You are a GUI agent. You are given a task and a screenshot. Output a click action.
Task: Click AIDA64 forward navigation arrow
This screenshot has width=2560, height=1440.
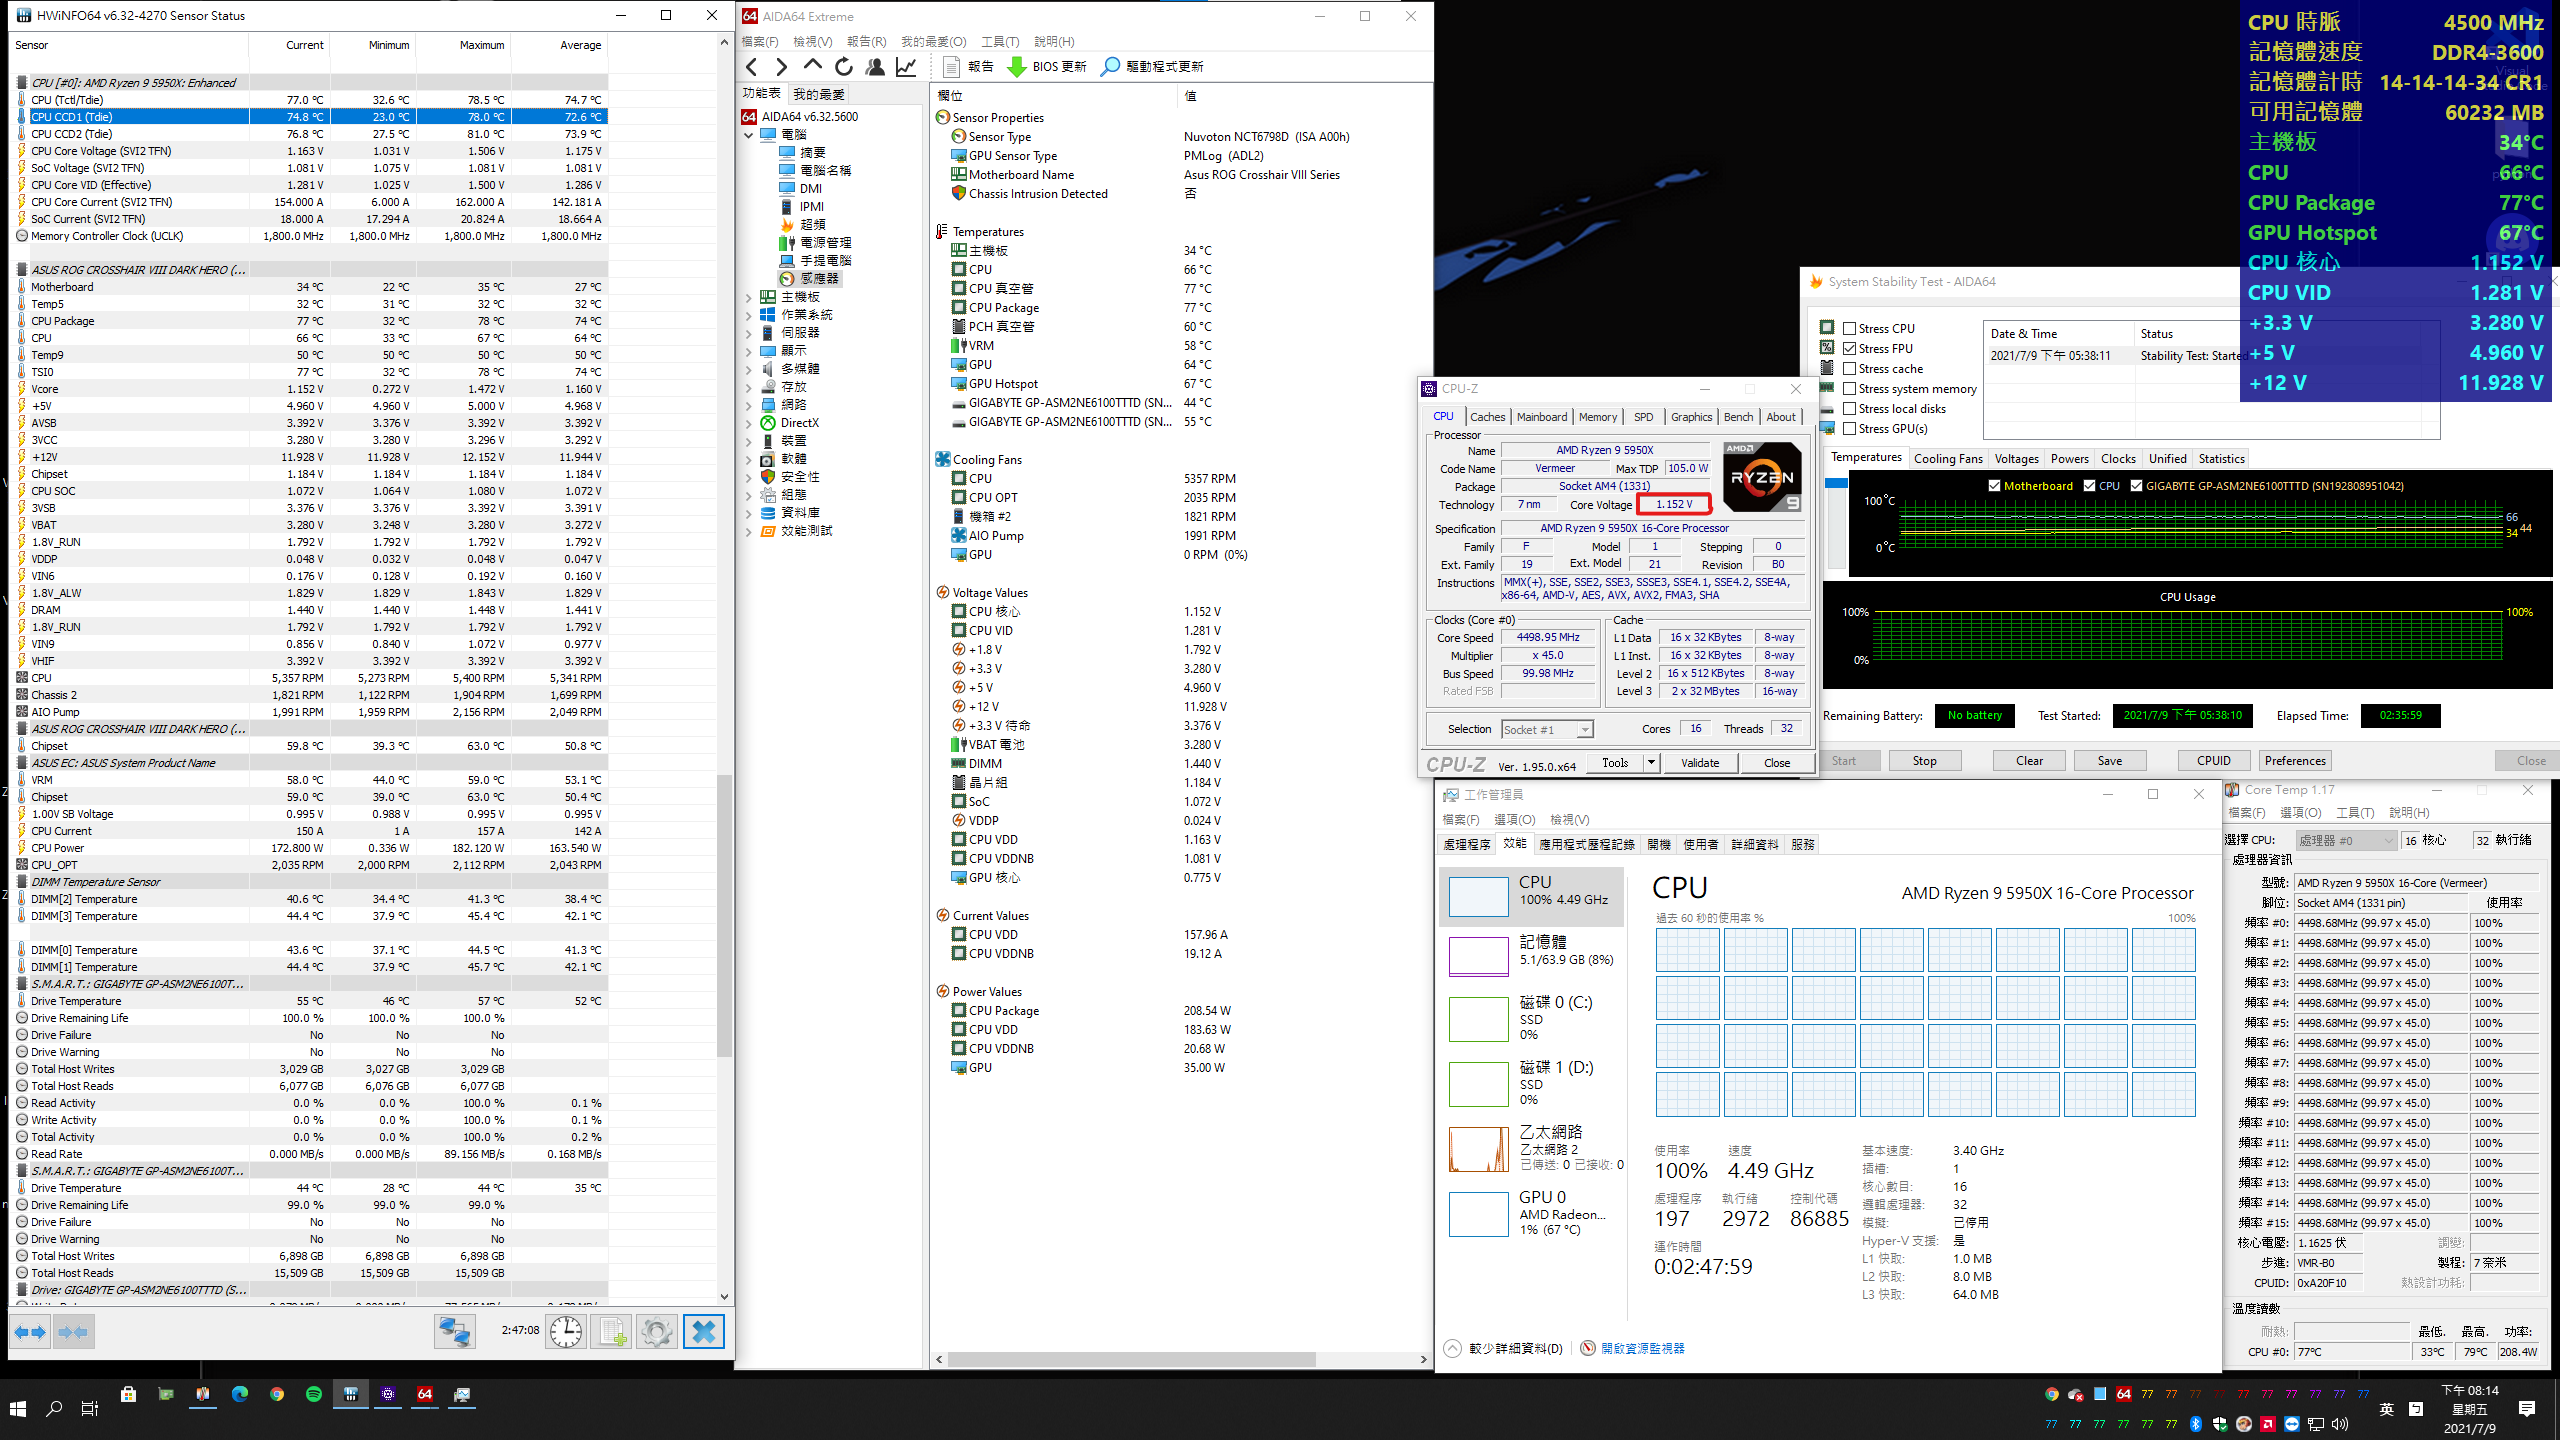pyautogui.click(x=782, y=66)
